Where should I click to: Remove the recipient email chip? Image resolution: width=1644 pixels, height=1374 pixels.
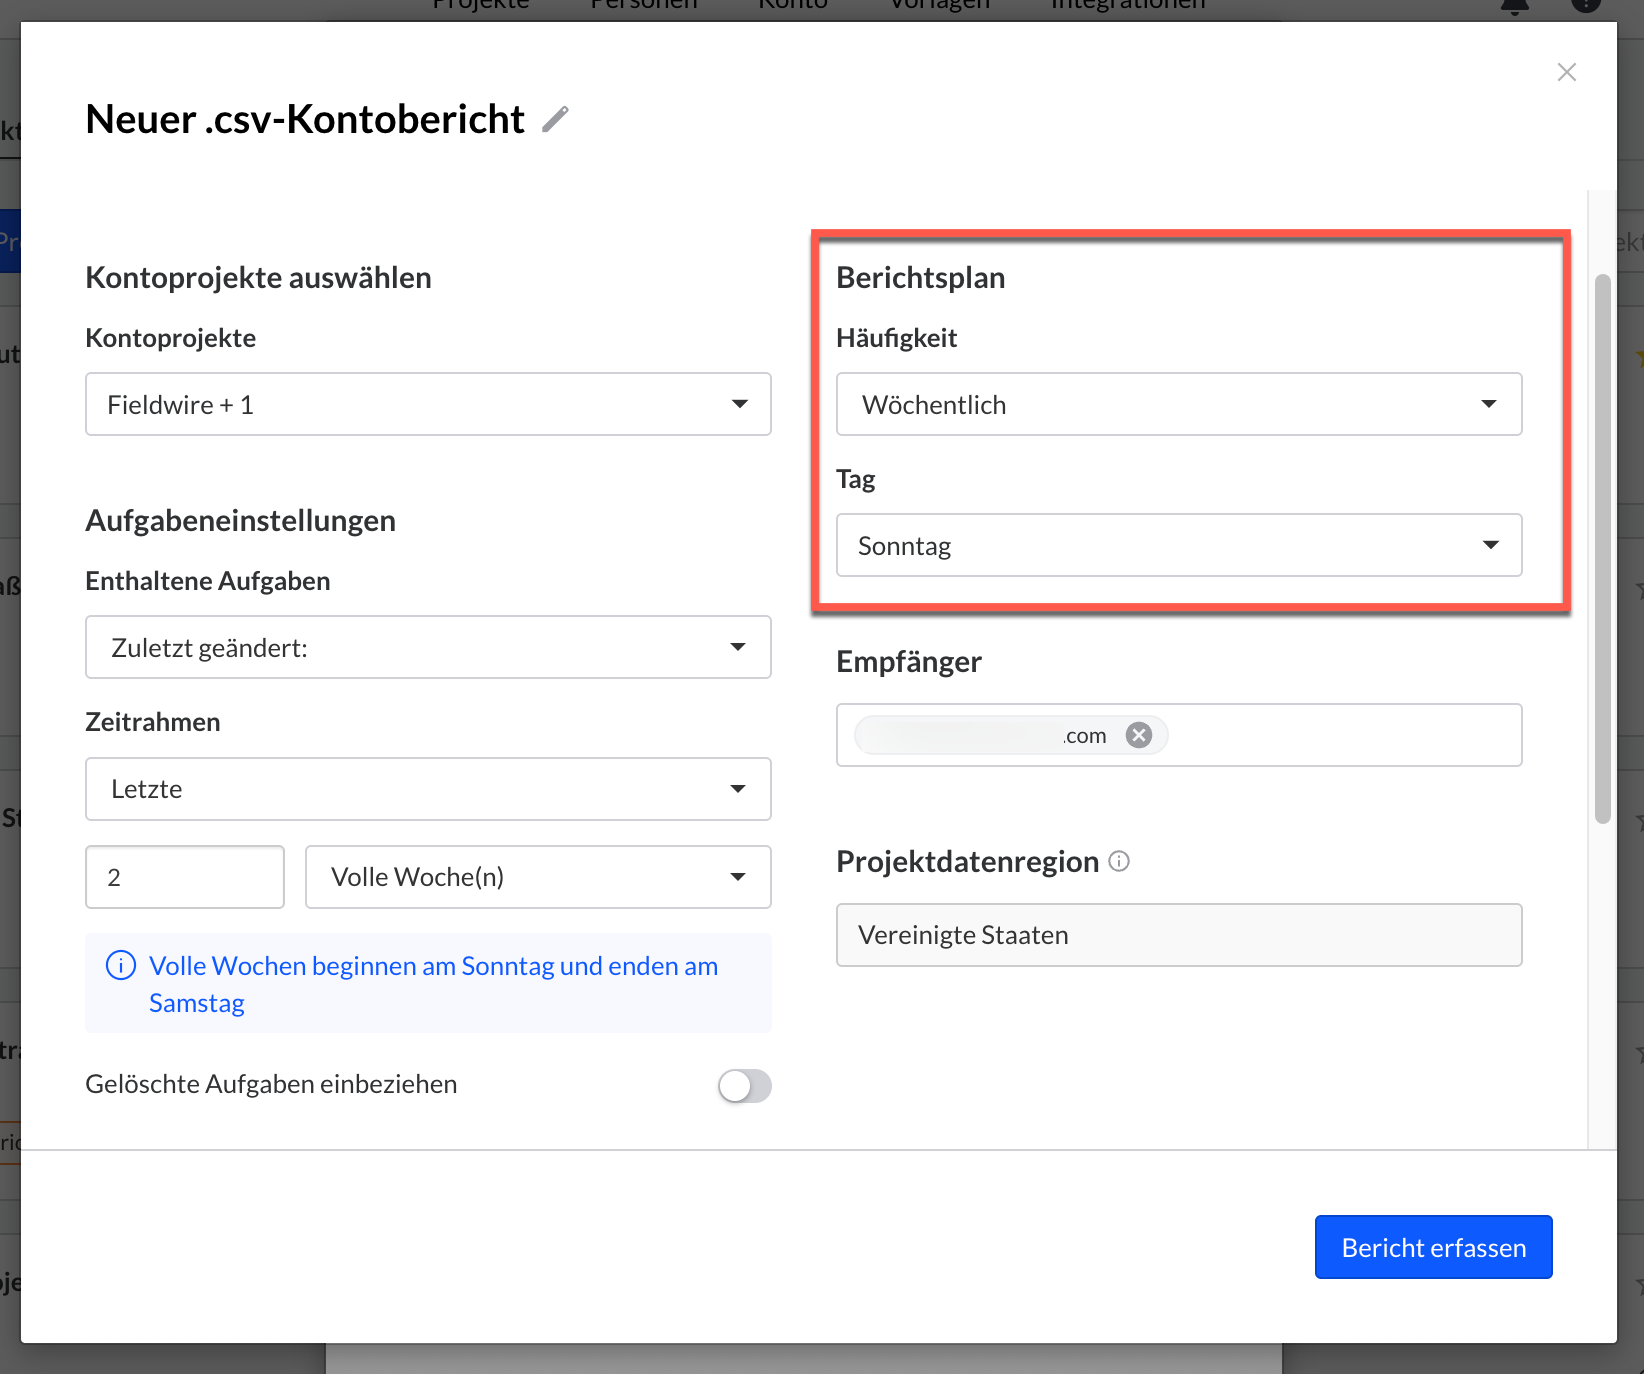click(x=1138, y=735)
